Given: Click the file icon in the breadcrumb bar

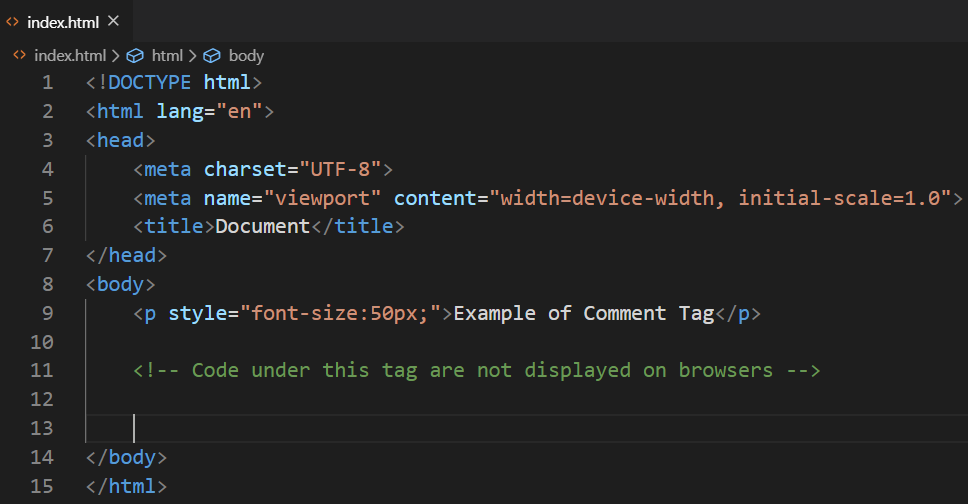Looking at the screenshot, I should click(19, 56).
